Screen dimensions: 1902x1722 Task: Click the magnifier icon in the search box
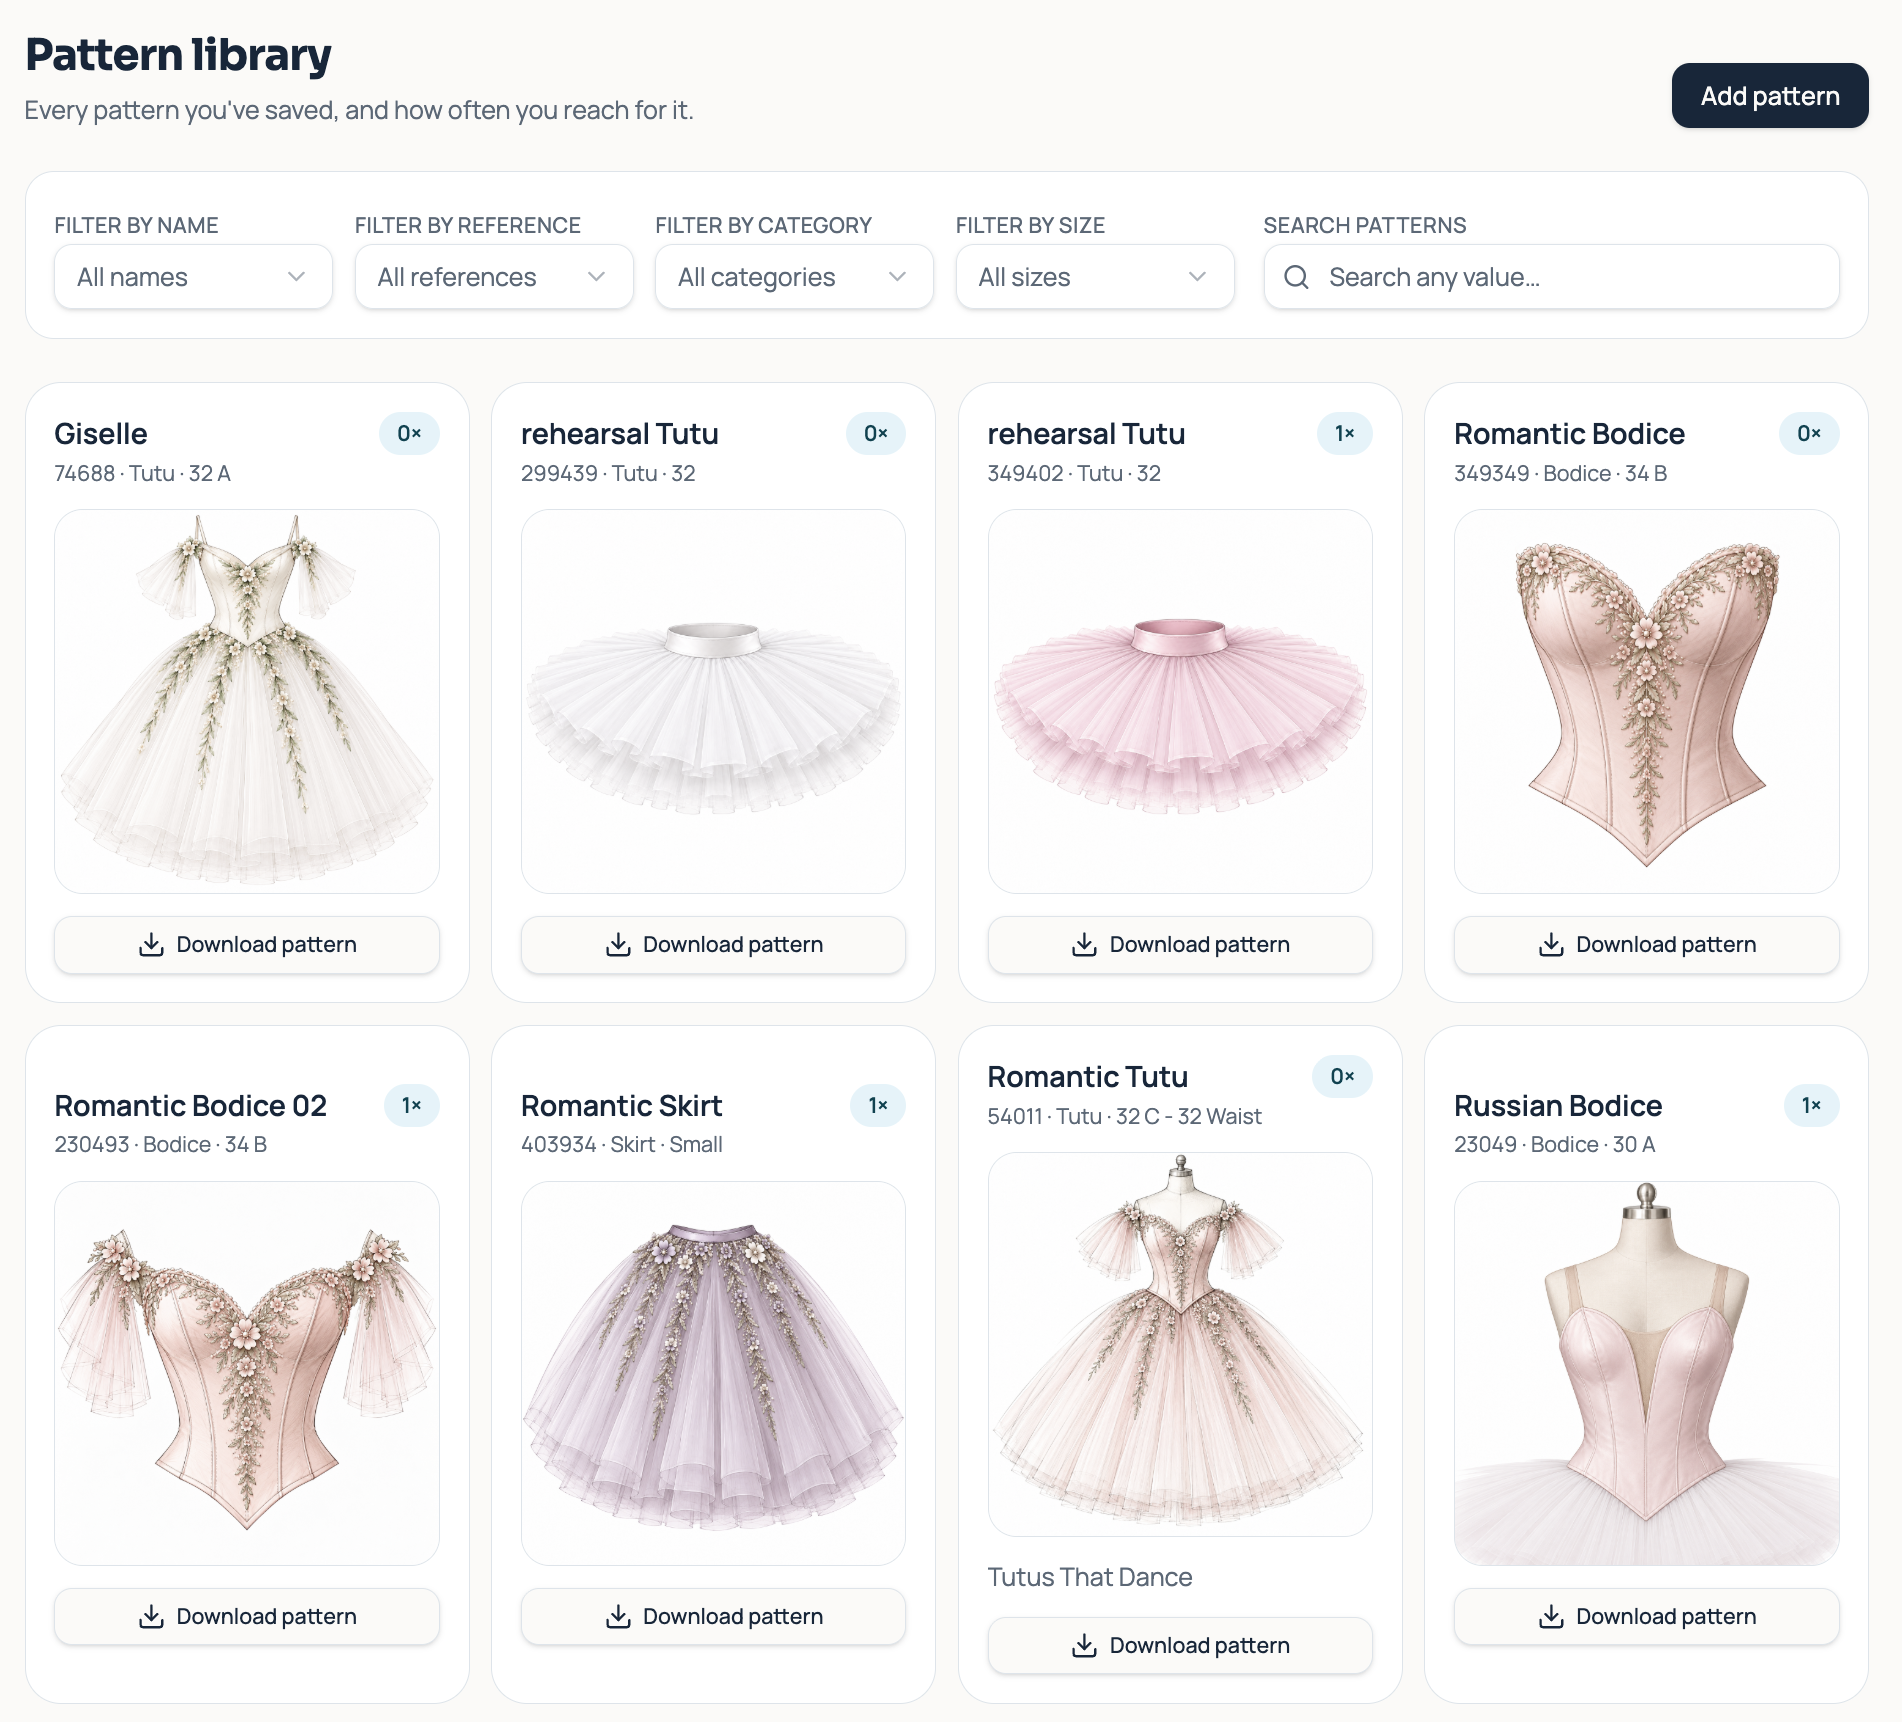1296,277
